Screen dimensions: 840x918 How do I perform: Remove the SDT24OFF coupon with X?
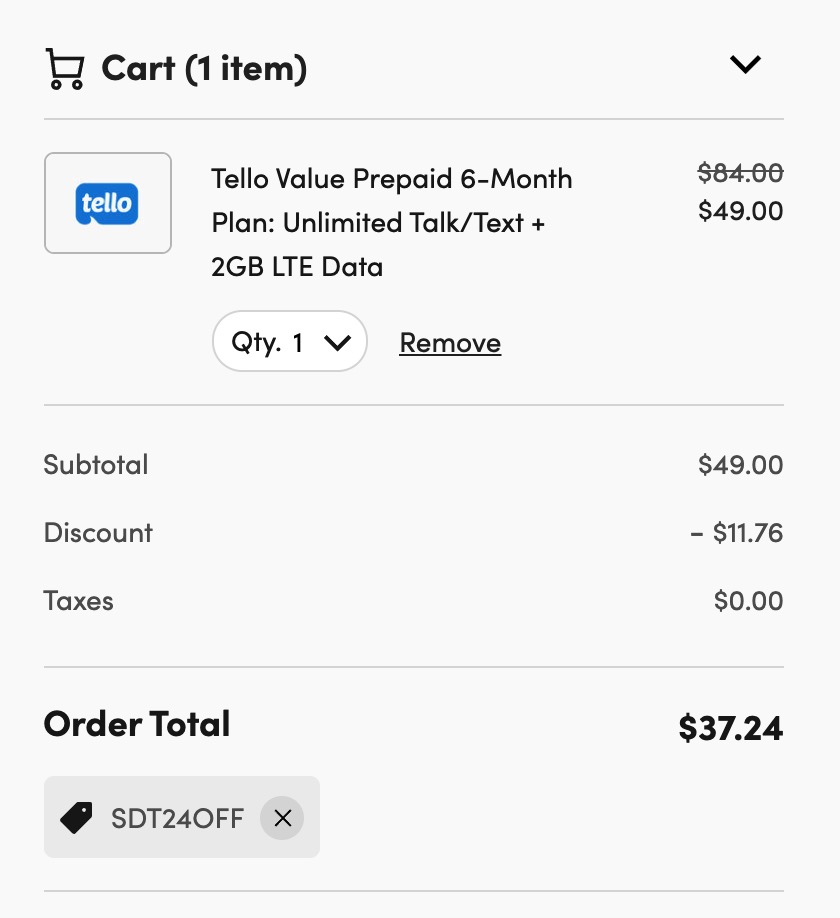point(282,818)
